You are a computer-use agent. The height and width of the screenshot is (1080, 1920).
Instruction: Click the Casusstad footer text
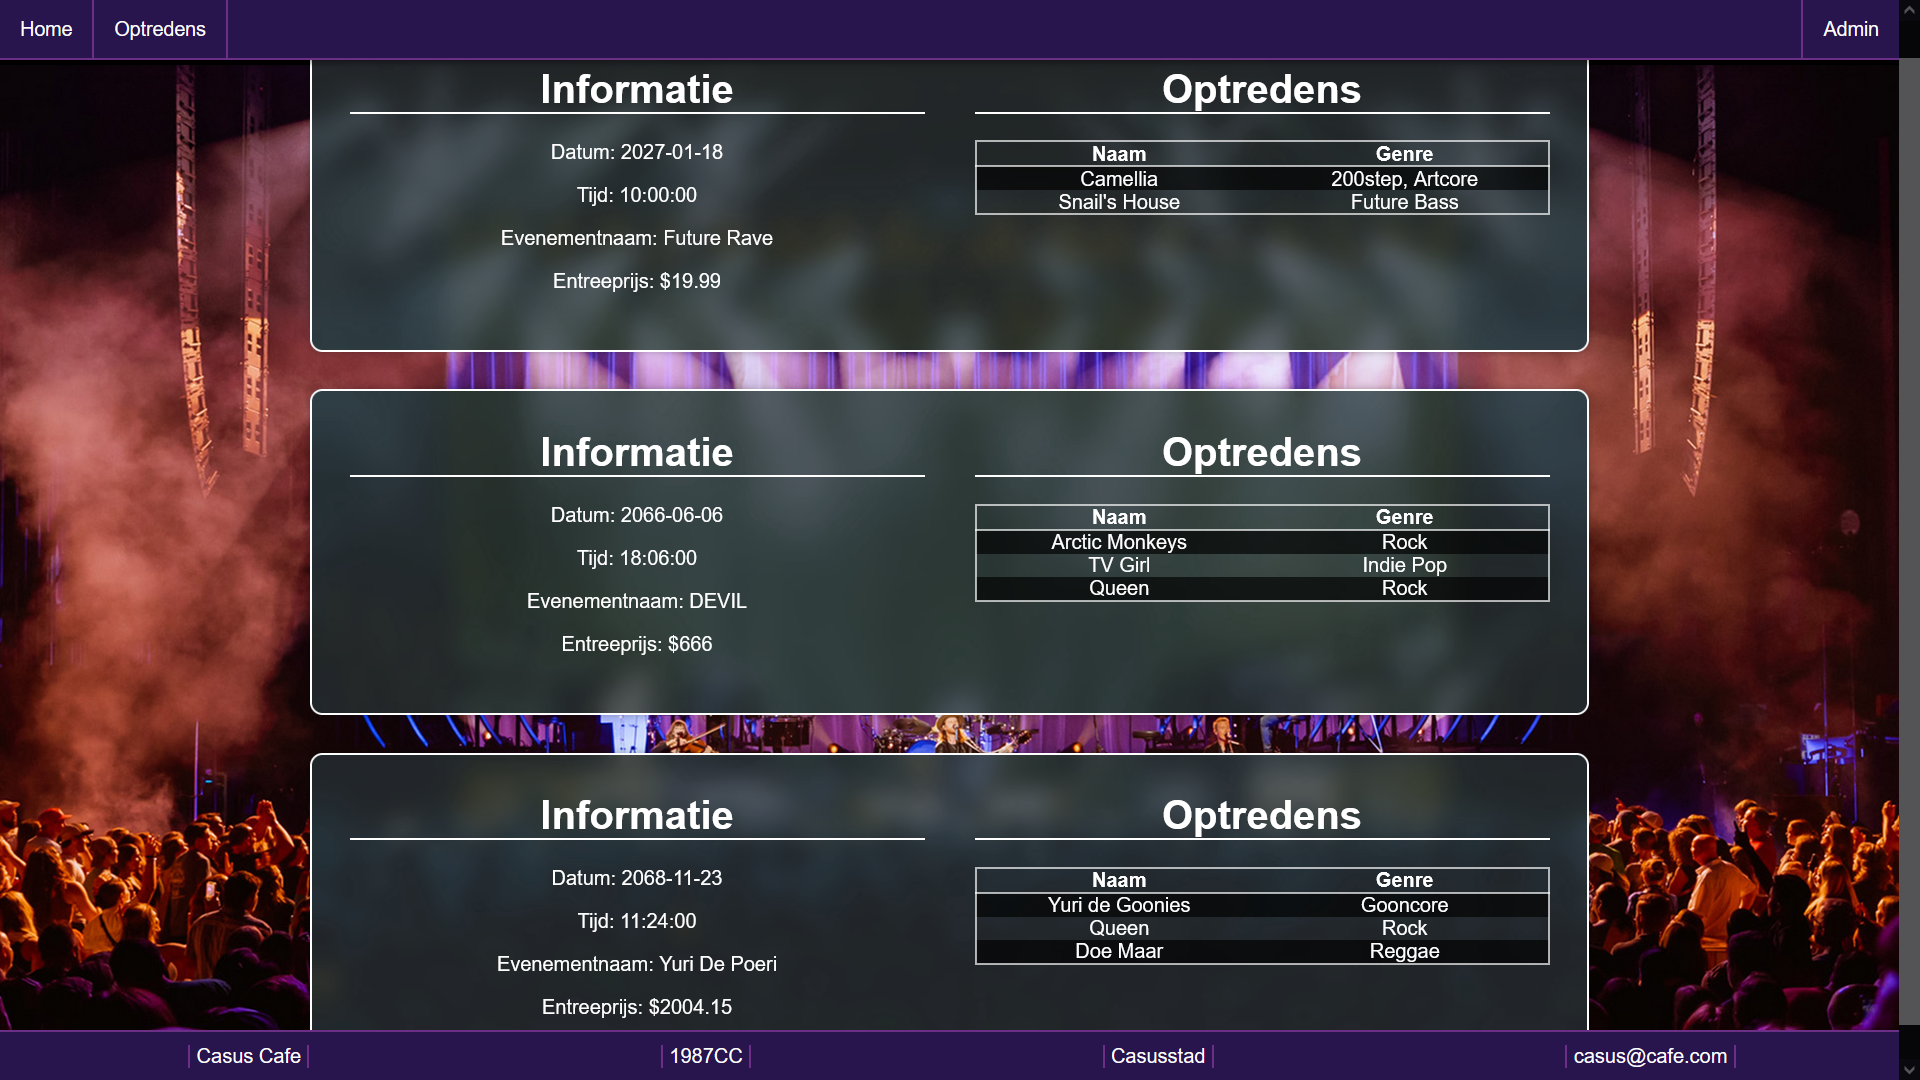pos(1158,1056)
